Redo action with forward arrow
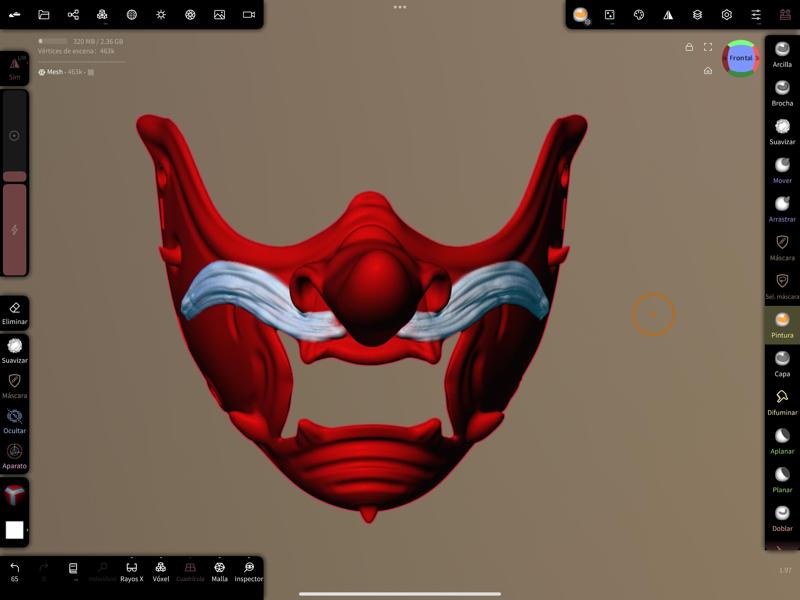 pos(44,572)
